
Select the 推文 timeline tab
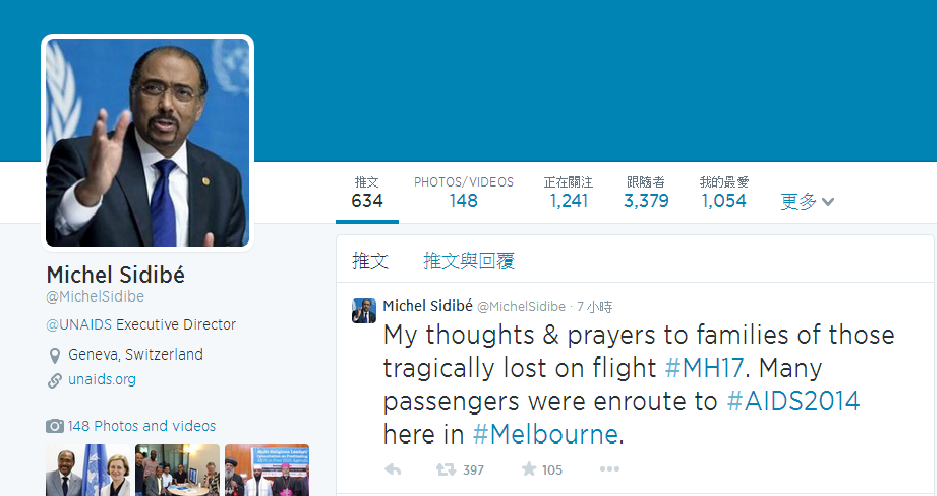370,261
